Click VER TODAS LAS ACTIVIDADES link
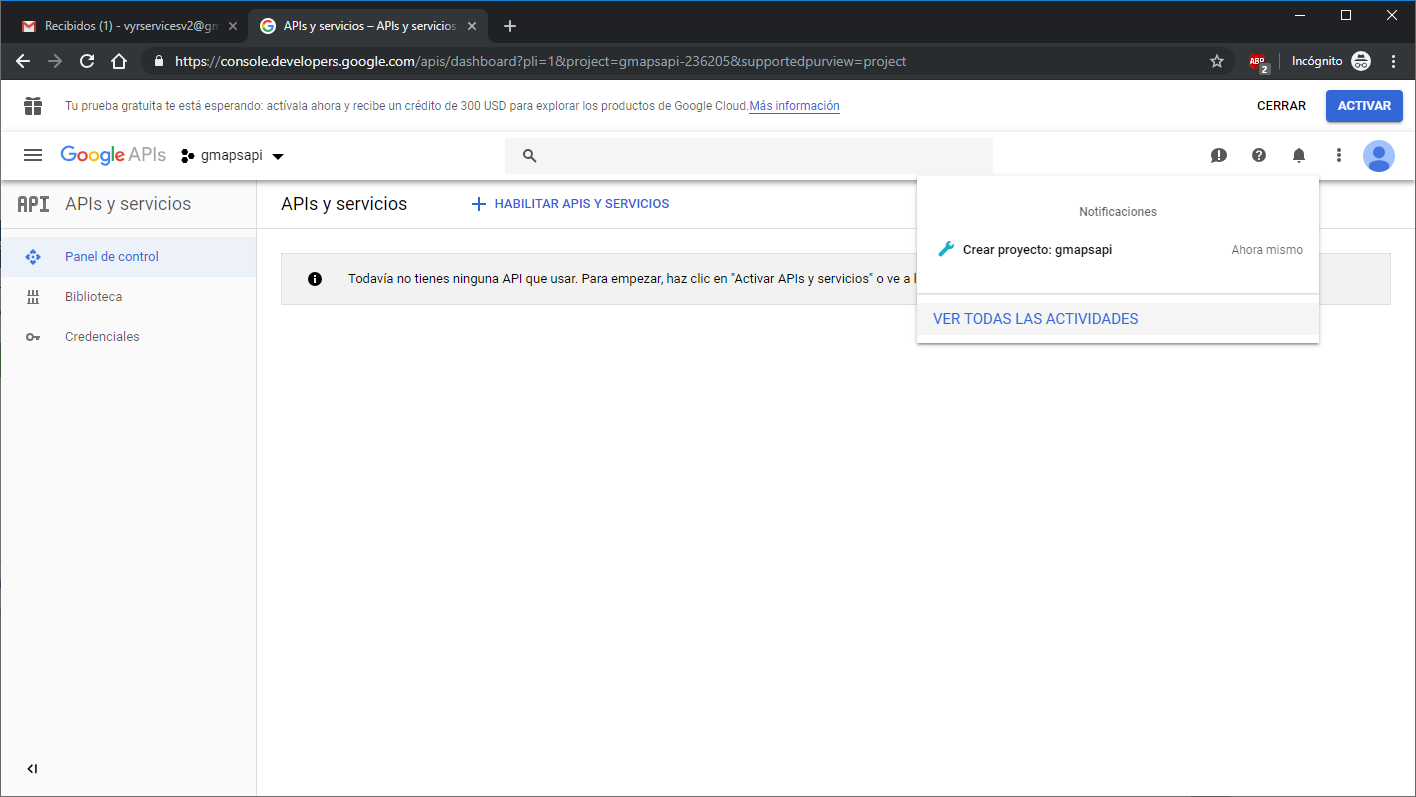 1035,319
